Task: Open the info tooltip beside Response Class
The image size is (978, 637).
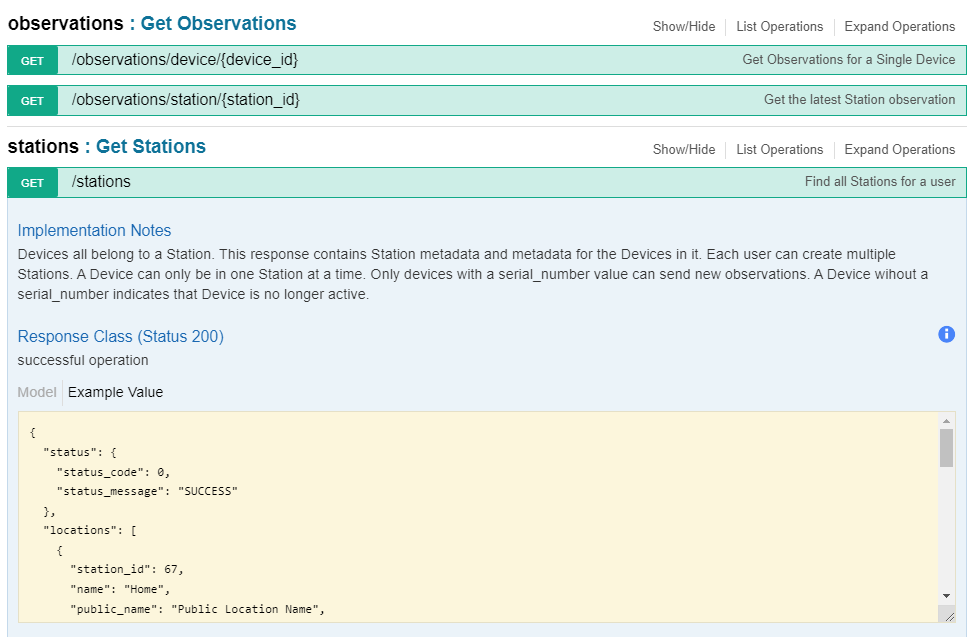Action: pos(946,334)
